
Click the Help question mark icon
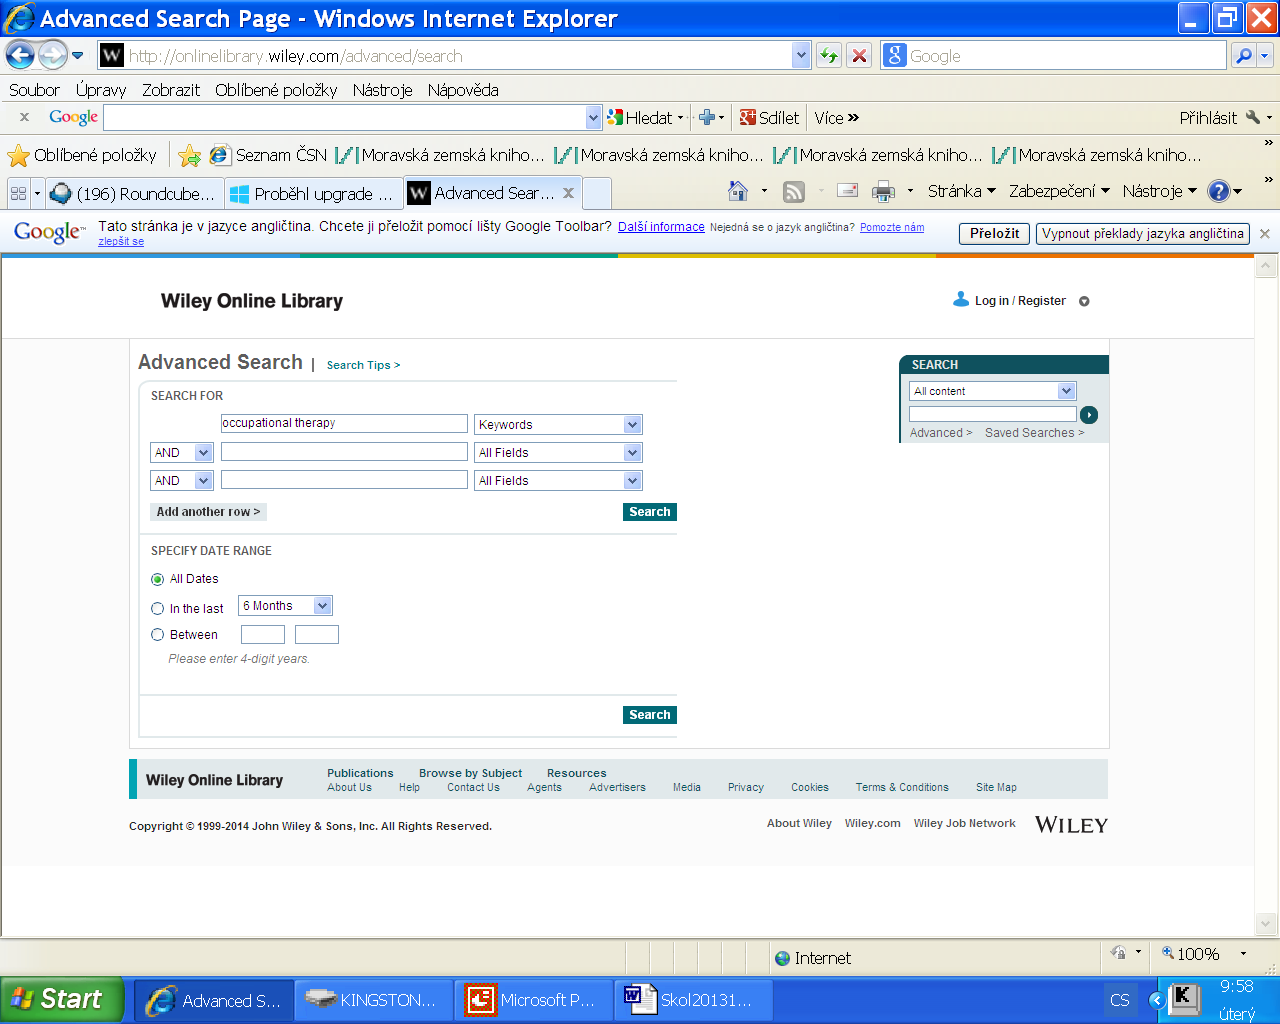[1218, 191]
